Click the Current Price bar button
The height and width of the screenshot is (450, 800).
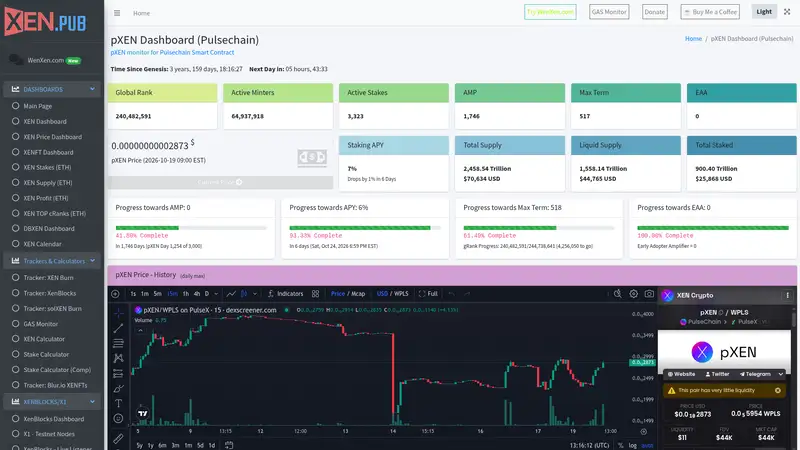[220, 182]
